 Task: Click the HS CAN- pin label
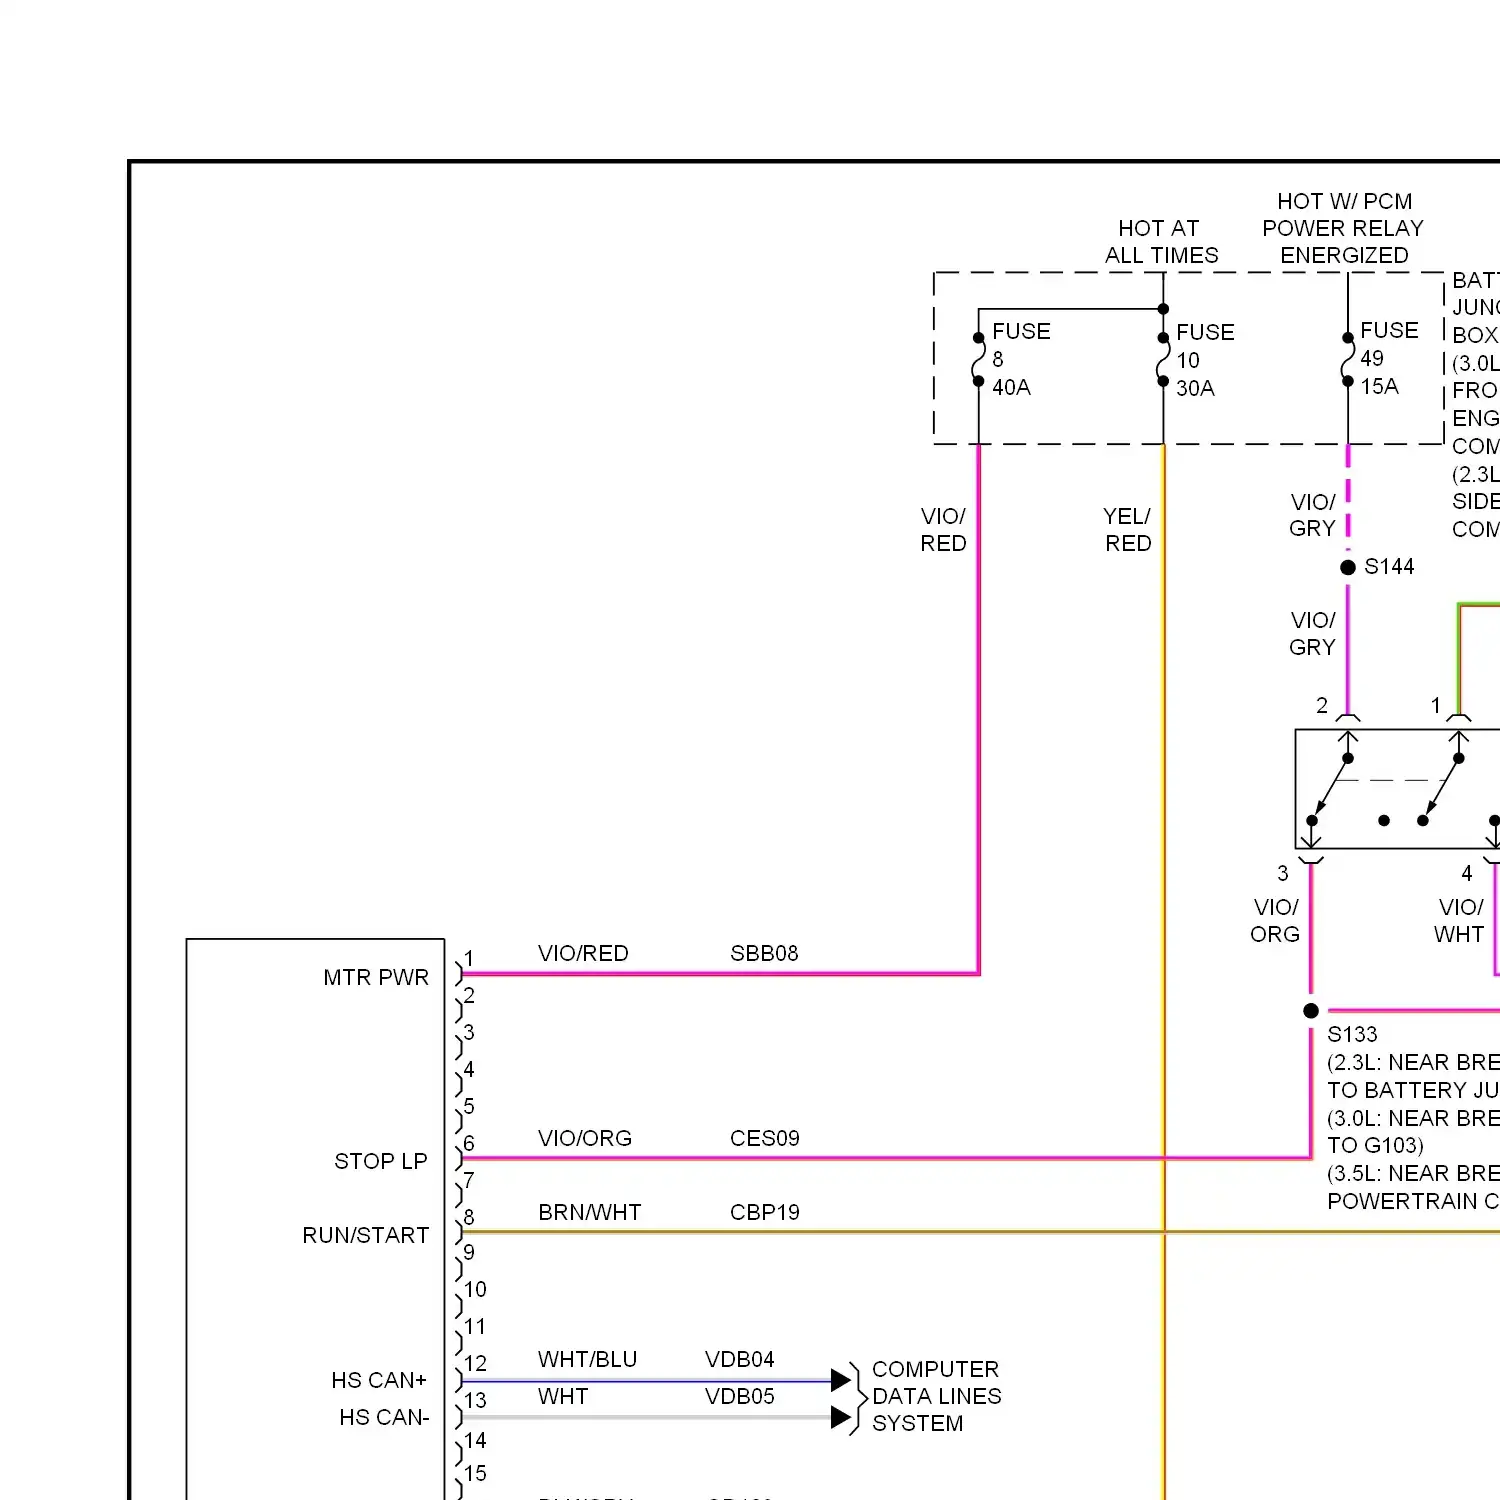tap(384, 1417)
